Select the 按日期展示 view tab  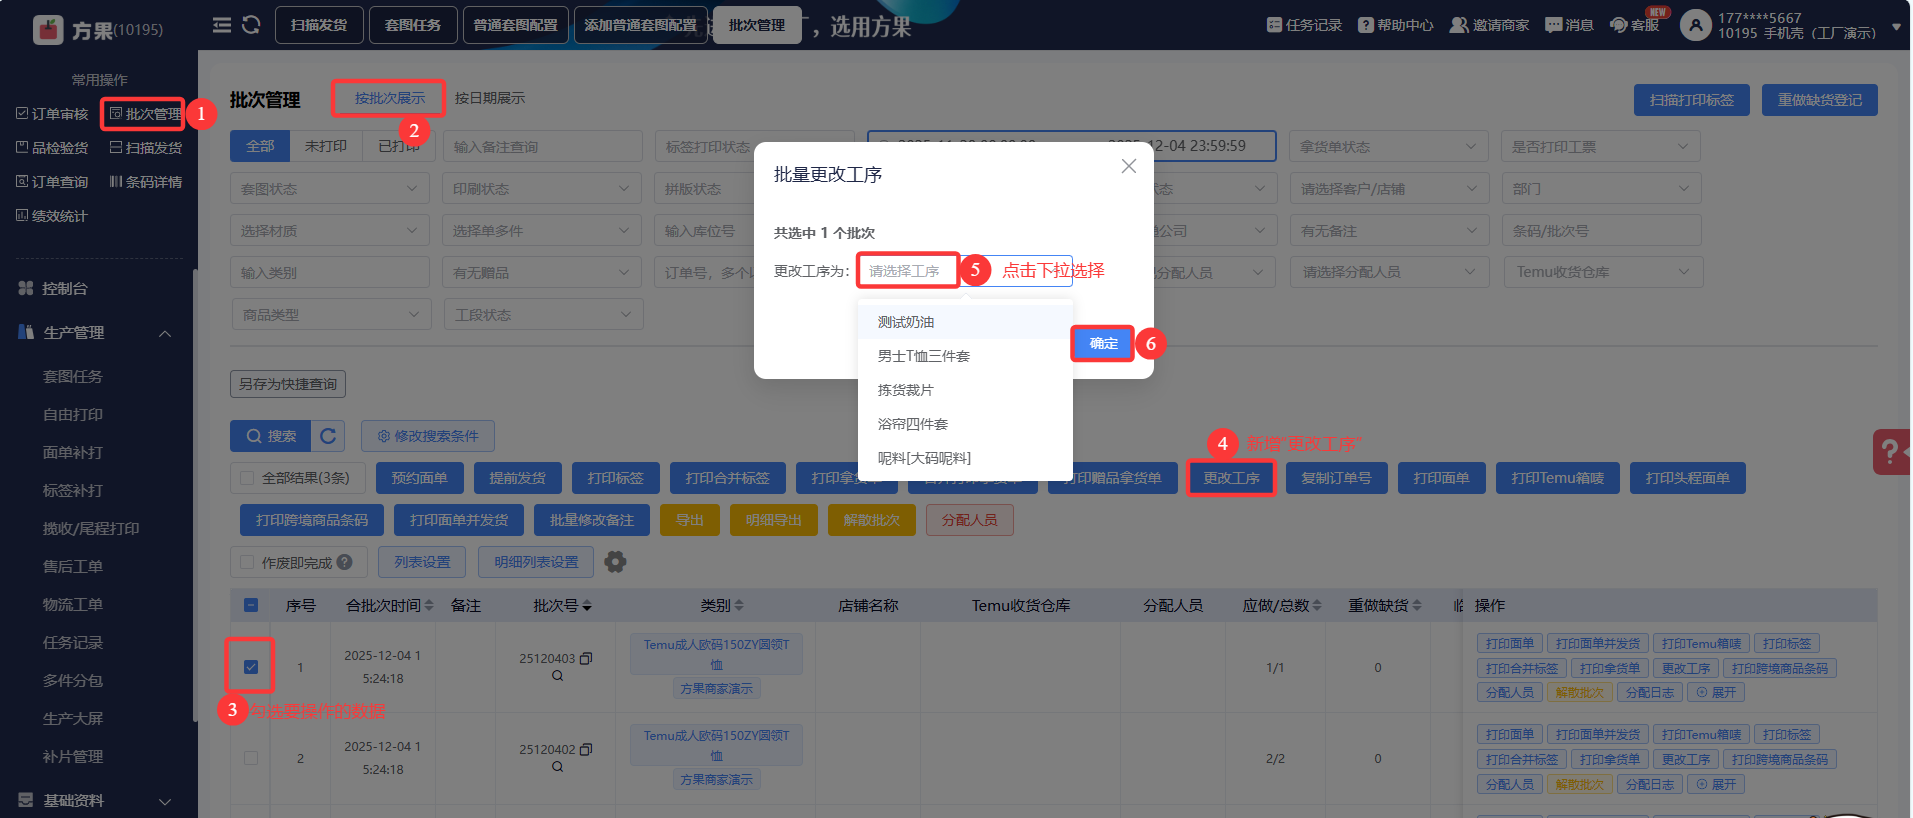pyautogui.click(x=490, y=98)
